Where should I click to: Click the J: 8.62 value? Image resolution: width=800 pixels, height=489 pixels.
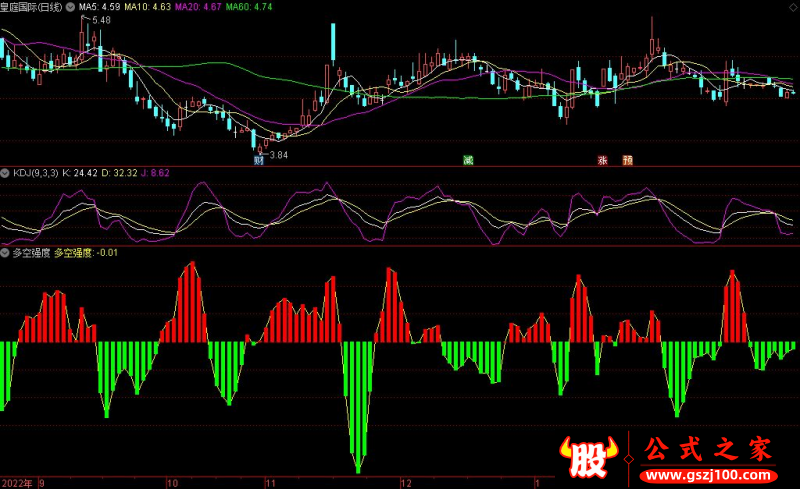pyautogui.click(x=155, y=173)
